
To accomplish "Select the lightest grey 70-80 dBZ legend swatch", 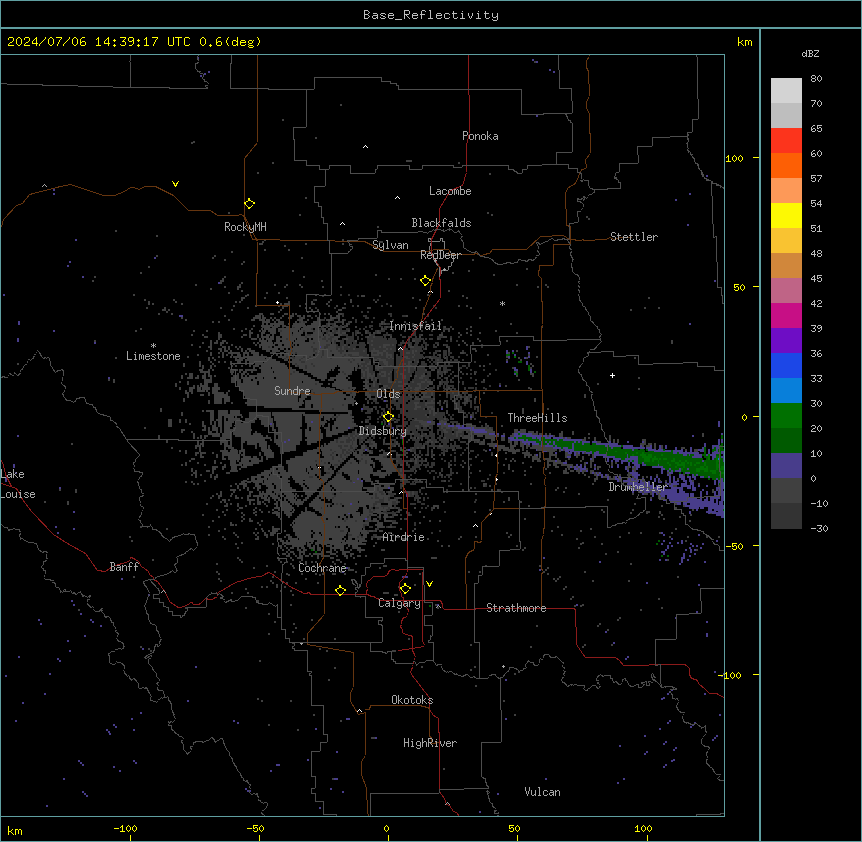I will coord(786,91).
